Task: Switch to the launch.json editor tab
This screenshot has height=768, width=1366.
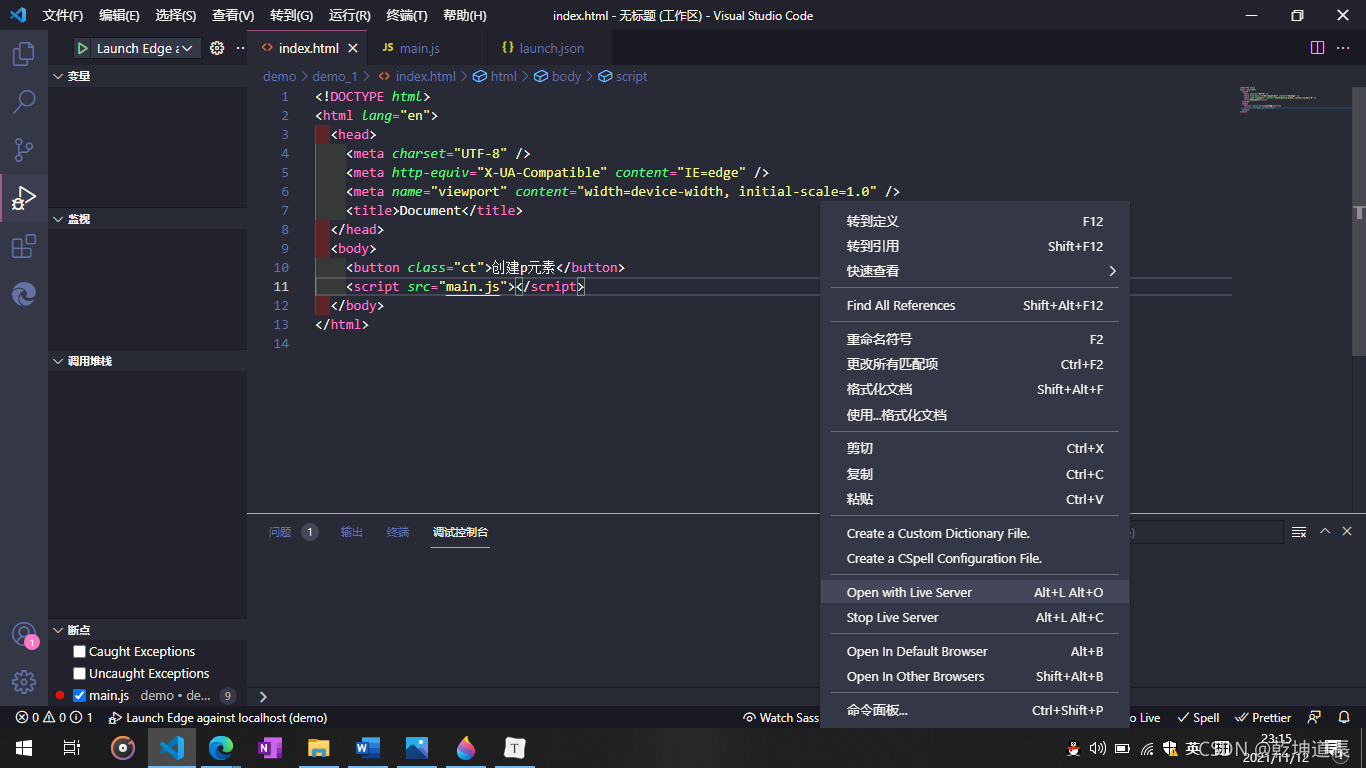Action: click(x=549, y=47)
